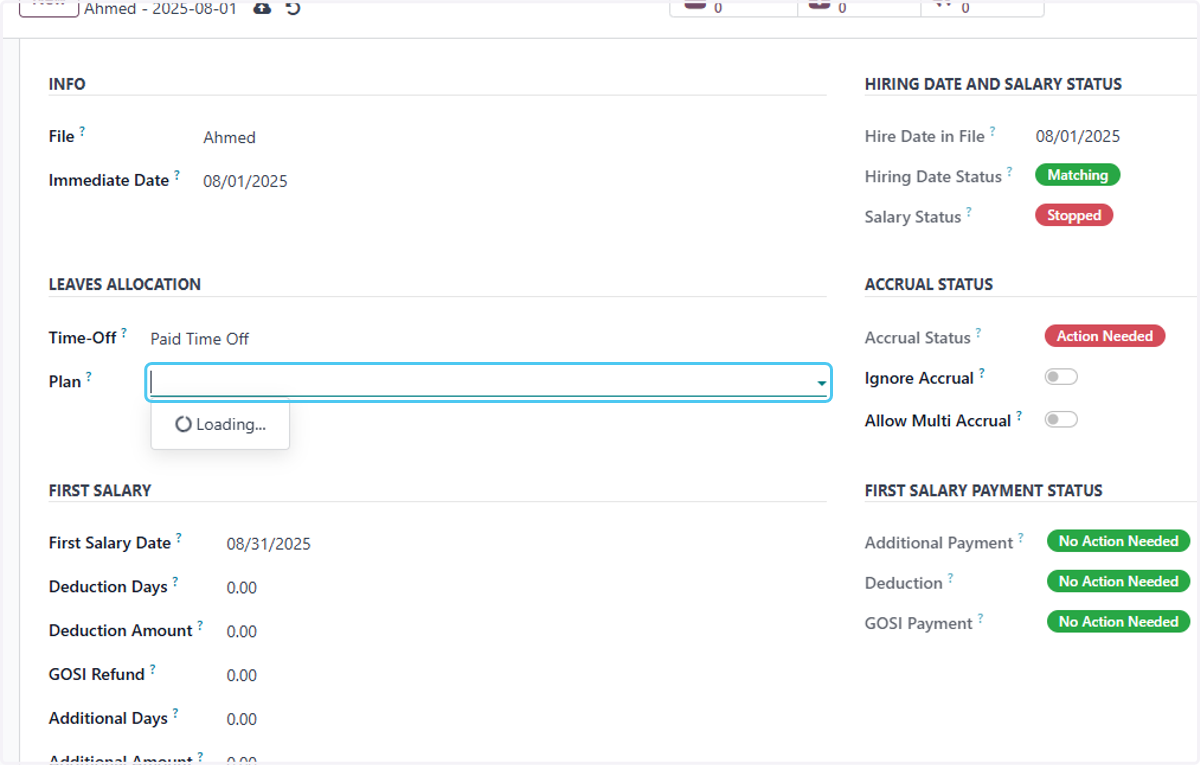Click the Loading... dropdown entry
This screenshot has width=1200, height=765.
click(220, 424)
